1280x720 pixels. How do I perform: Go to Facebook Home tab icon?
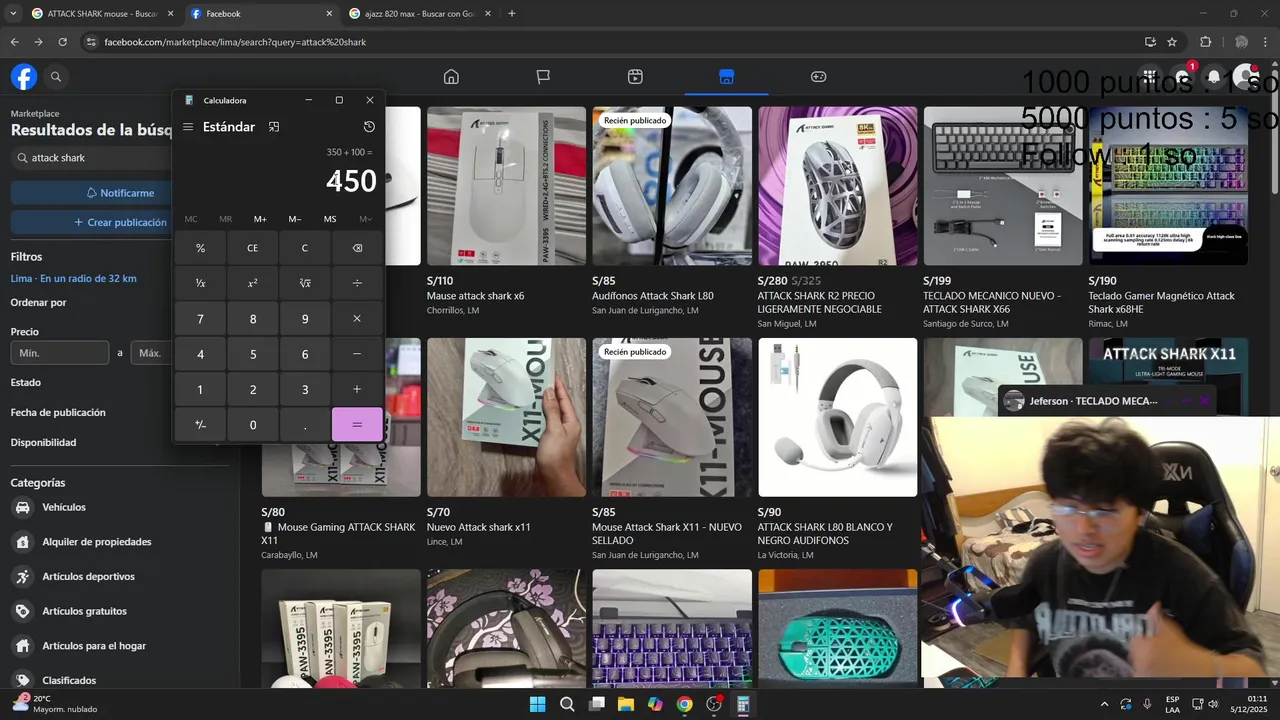[451, 77]
